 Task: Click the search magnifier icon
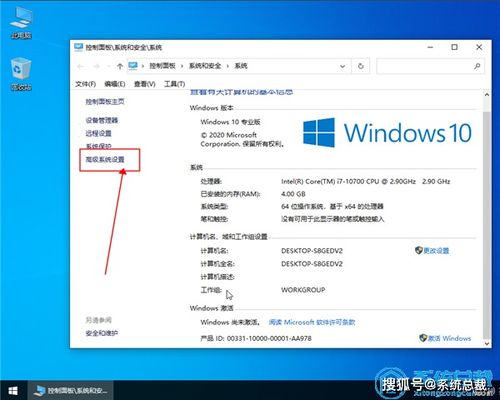click(x=477, y=66)
